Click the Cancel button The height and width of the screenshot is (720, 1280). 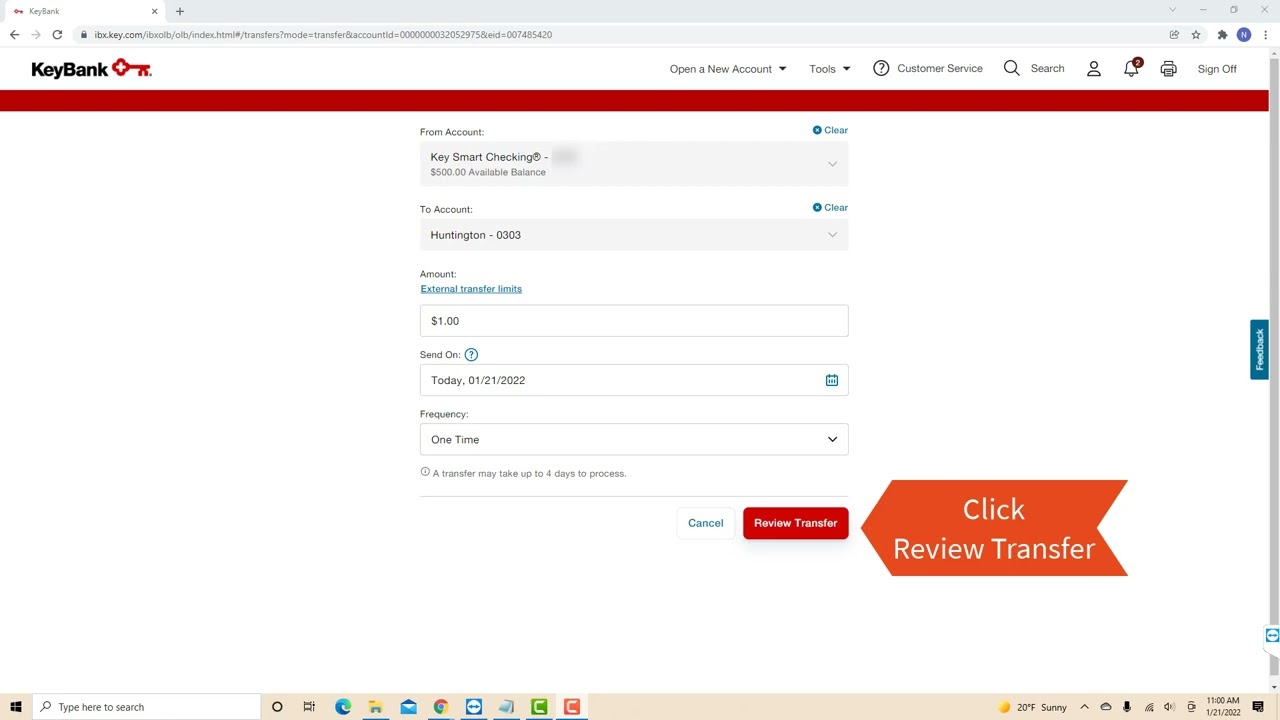pos(705,523)
